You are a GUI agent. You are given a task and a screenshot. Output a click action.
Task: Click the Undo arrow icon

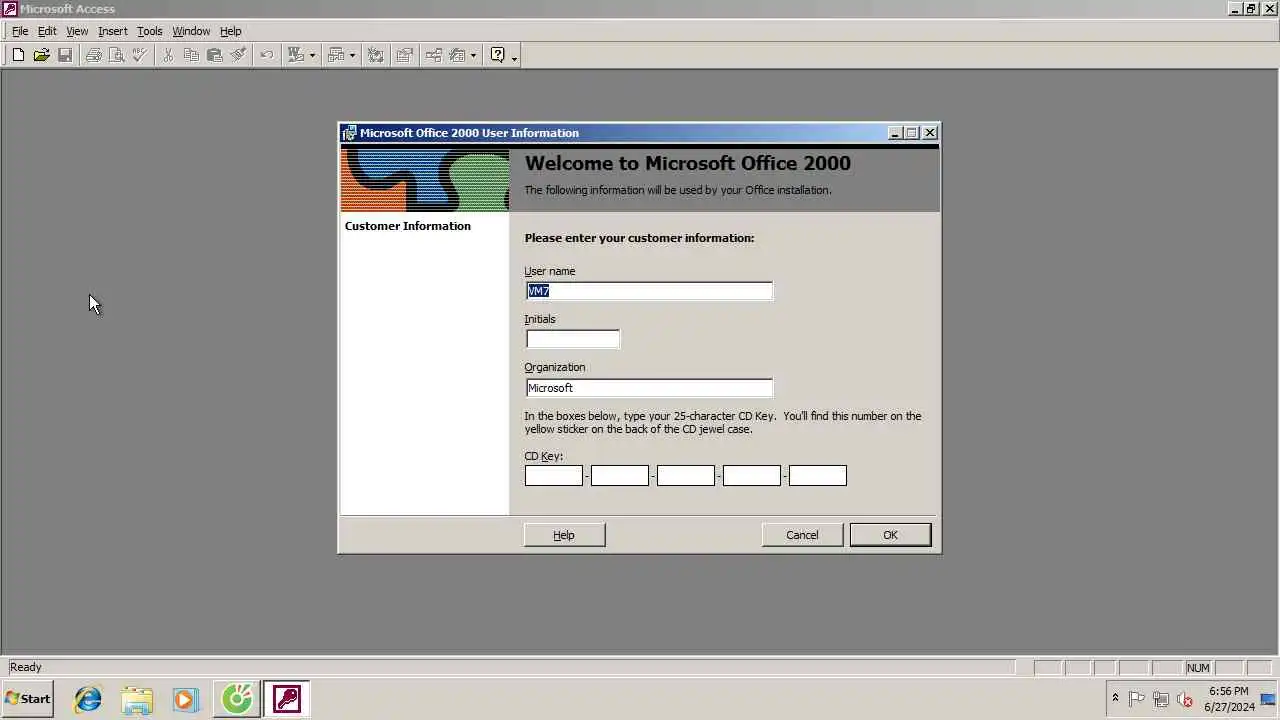(x=266, y=55)
